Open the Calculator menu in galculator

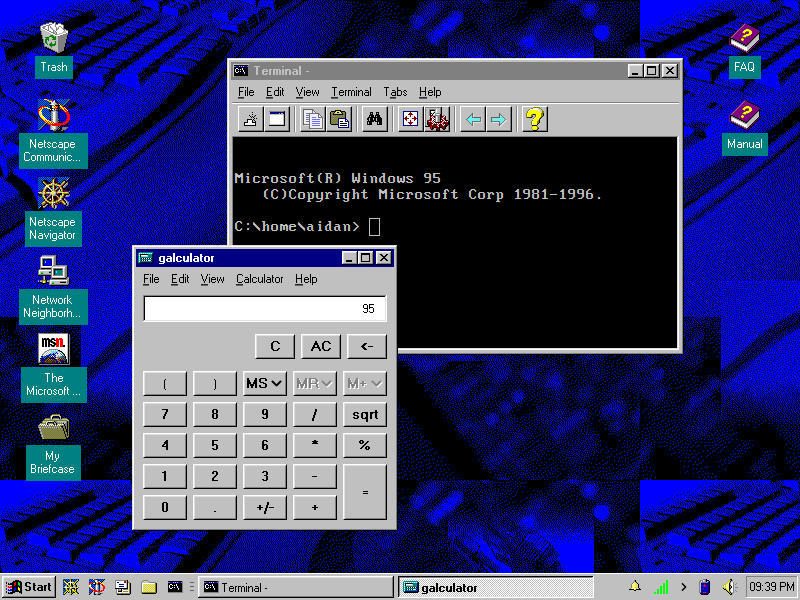point(259,279)
